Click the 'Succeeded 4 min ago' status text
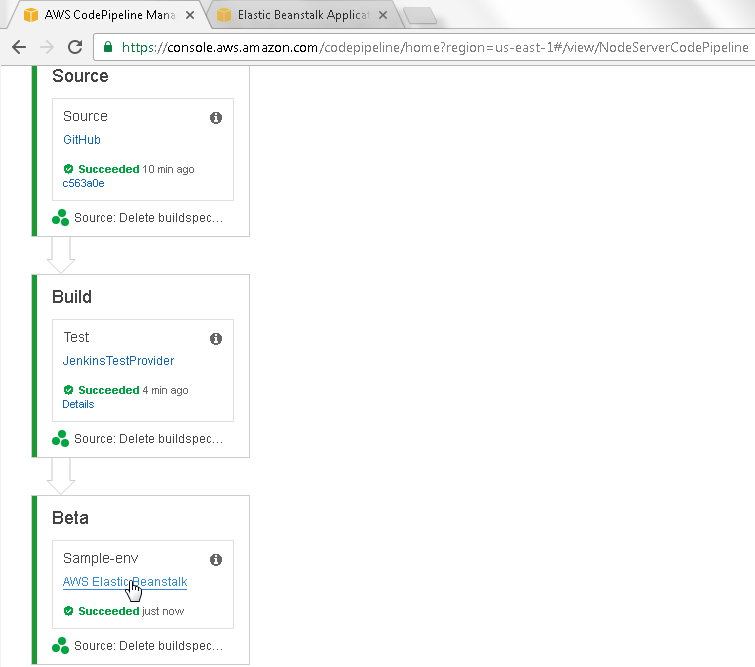This screenshot has width=755, height=667. pyautogui.click(x=133, y=390)
